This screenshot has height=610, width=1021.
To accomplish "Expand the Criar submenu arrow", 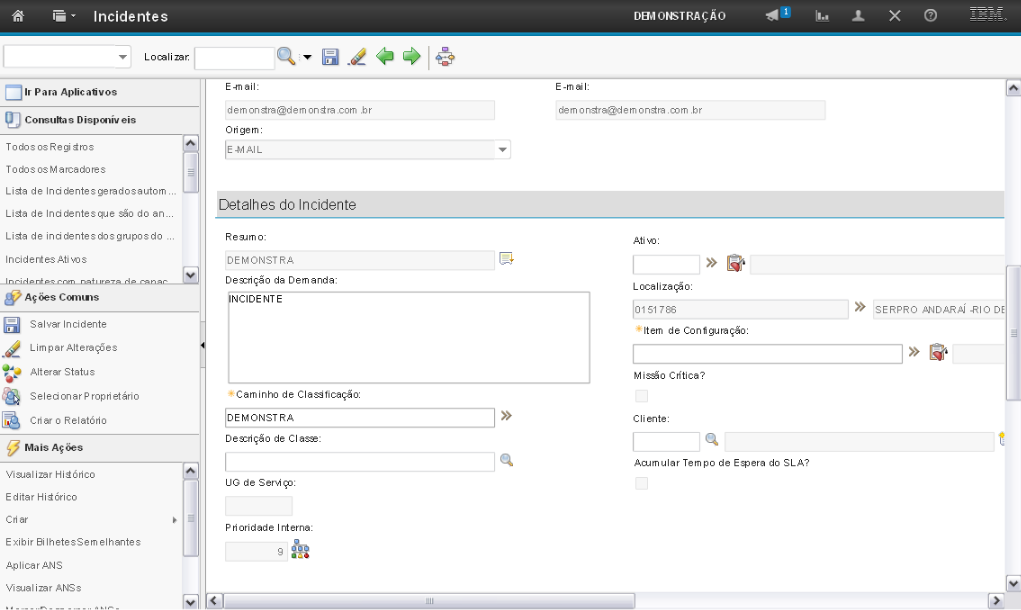I will click(x=175, y=519).
